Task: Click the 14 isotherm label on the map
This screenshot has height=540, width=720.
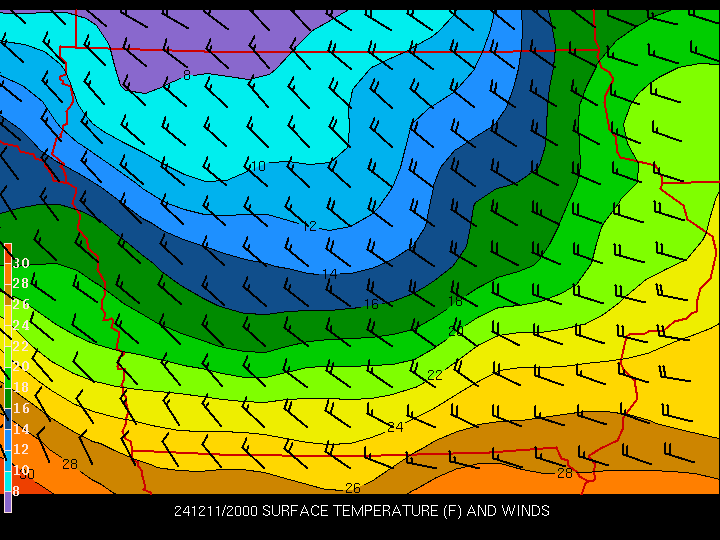Action: tap(329, 274)
